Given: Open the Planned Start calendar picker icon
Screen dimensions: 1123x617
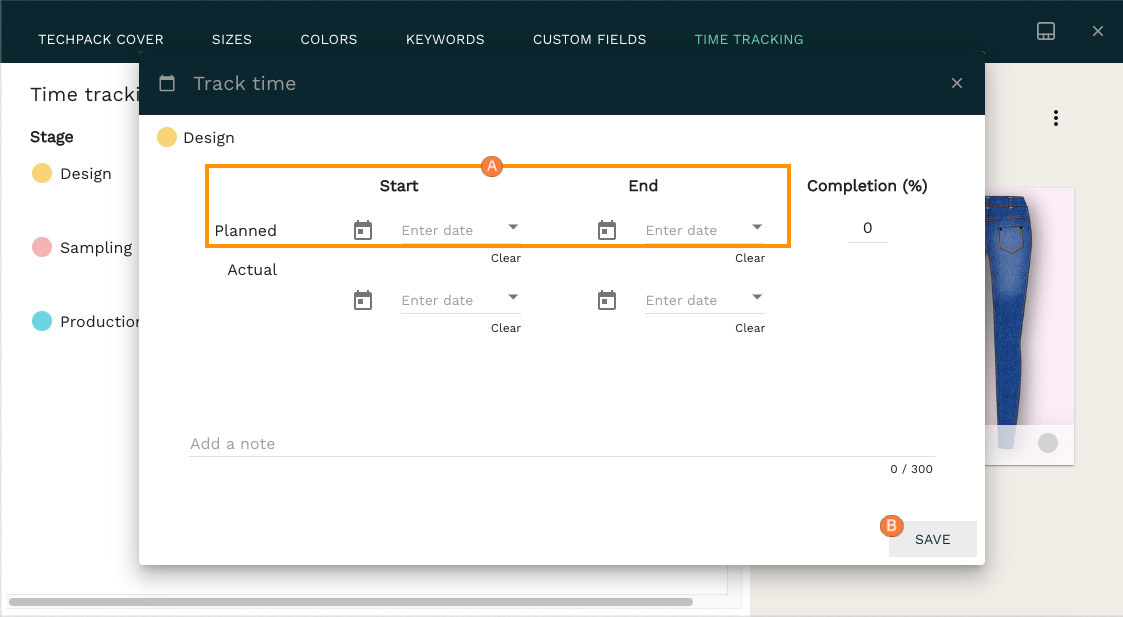Looking at the screenshot, I should (x=363, y=230).
